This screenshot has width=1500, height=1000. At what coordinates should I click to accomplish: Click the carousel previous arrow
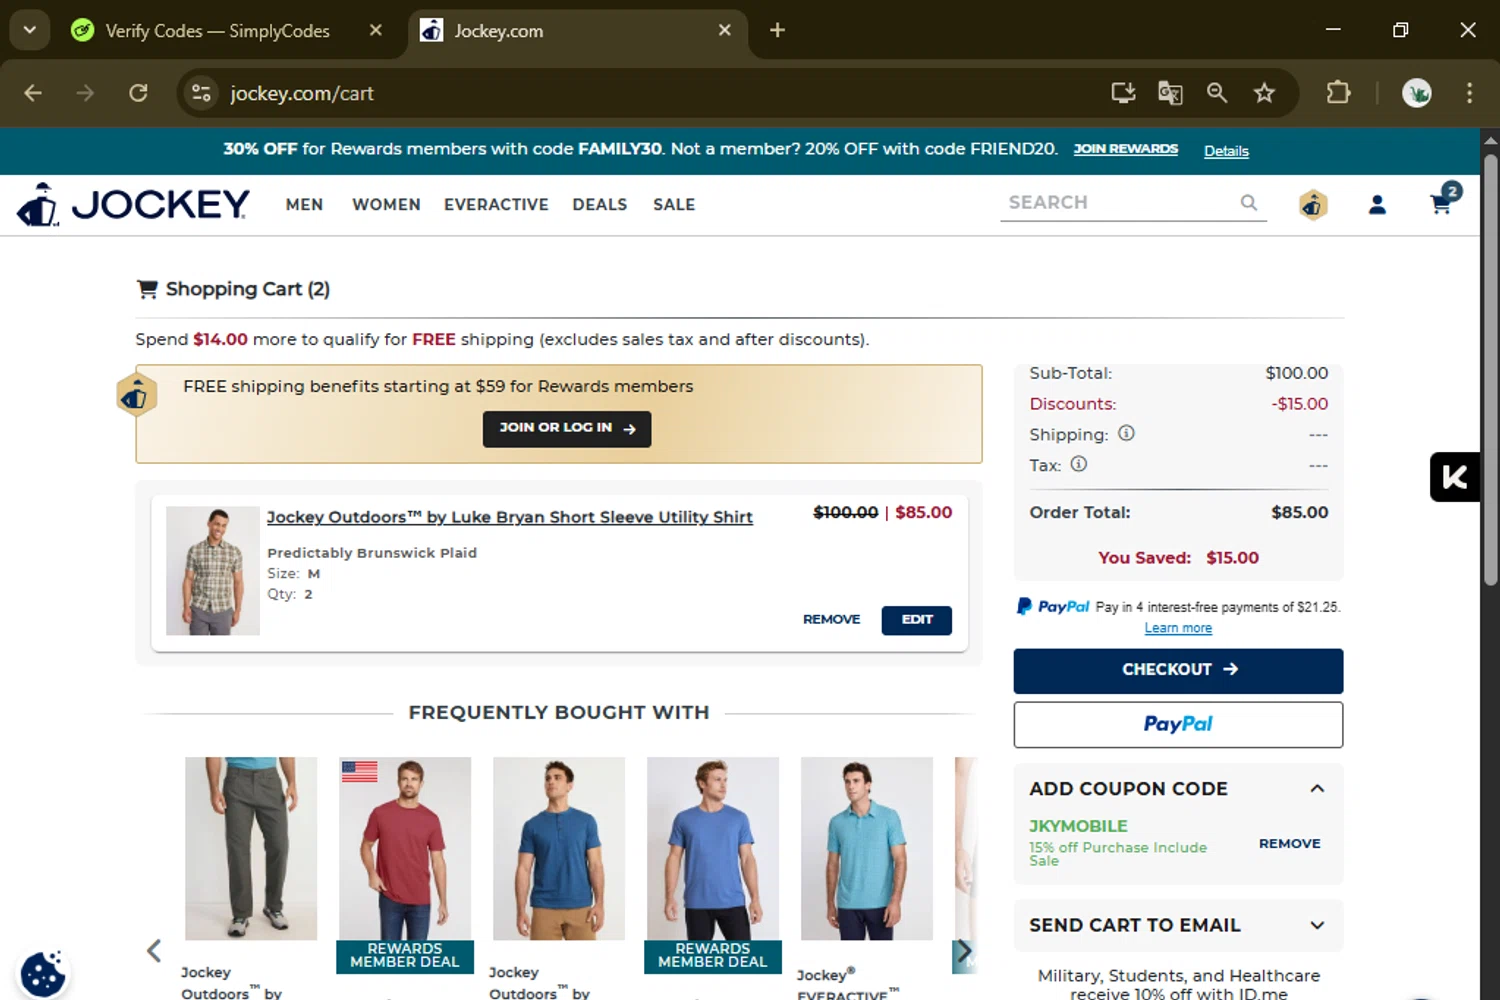tap(154, 950)
